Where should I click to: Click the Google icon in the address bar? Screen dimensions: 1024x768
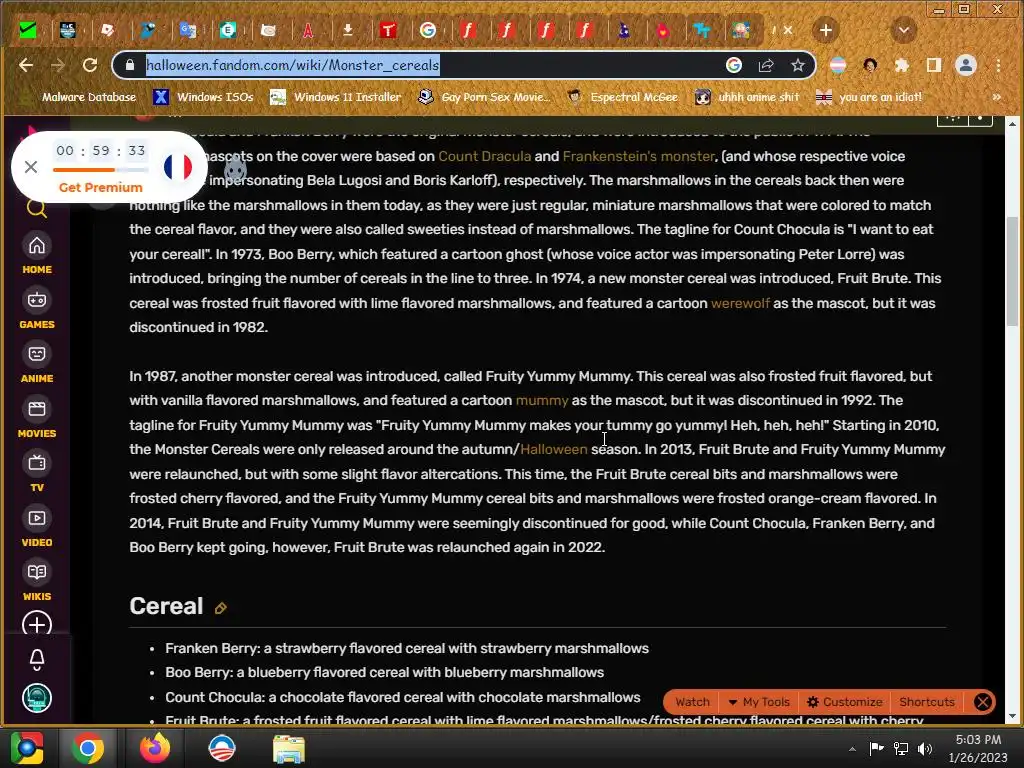[734, 65]
